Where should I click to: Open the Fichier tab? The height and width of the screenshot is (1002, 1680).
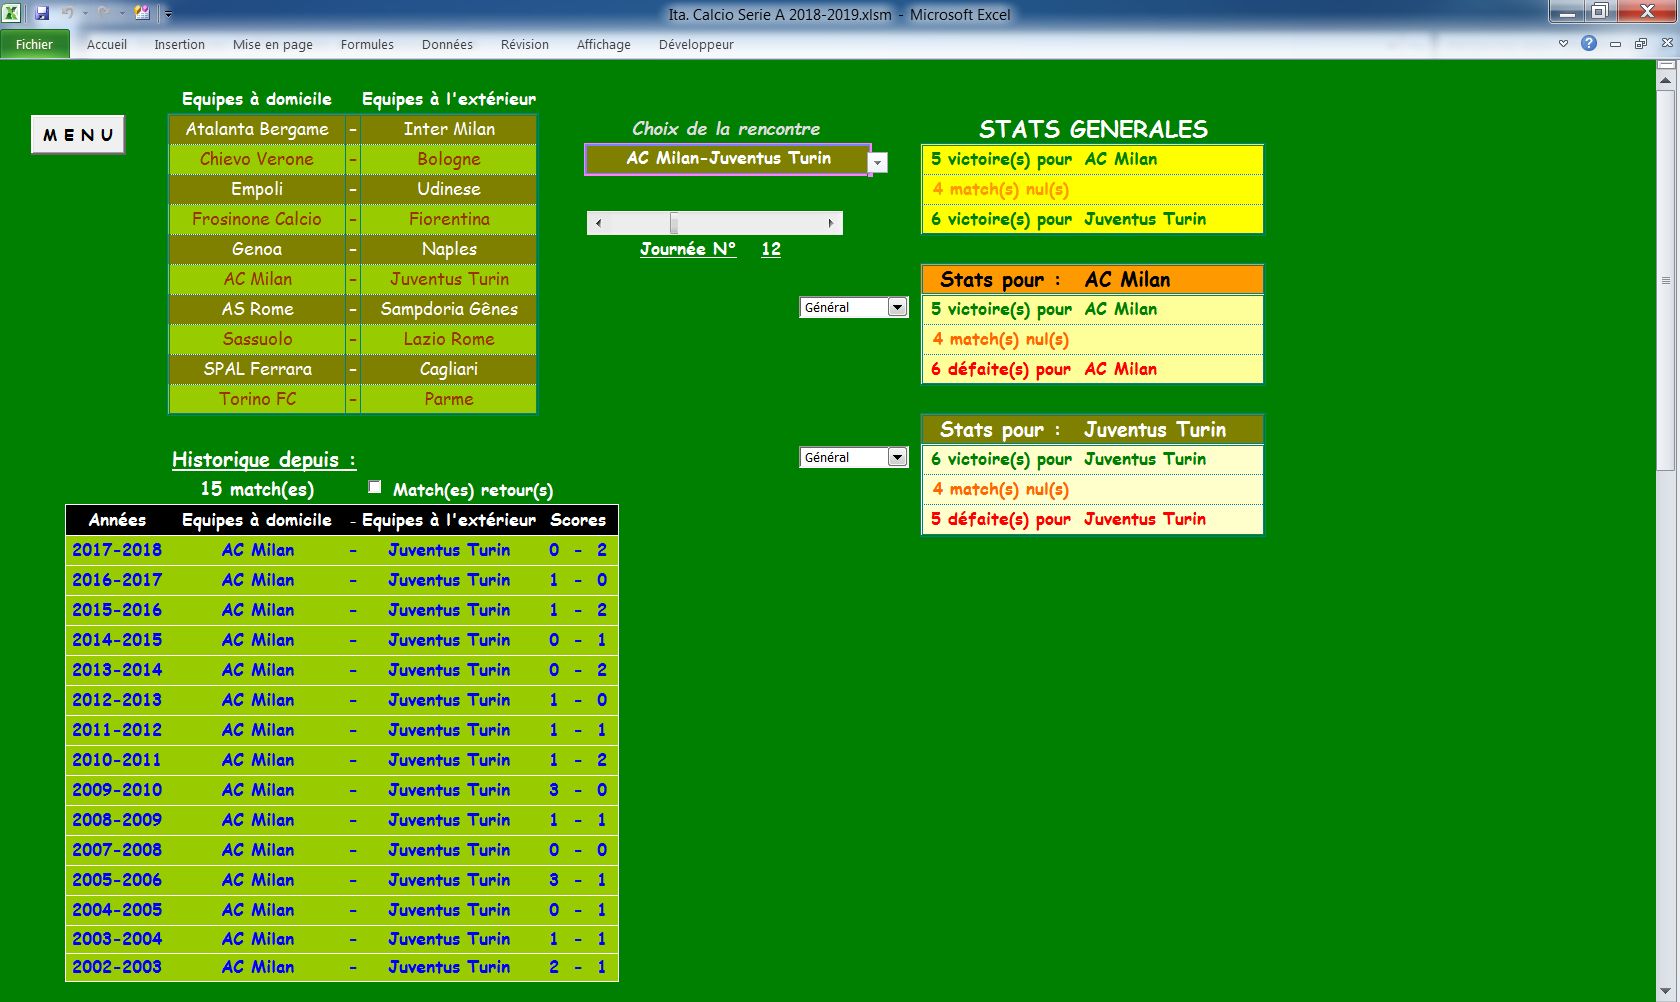[x=34, y=44]
